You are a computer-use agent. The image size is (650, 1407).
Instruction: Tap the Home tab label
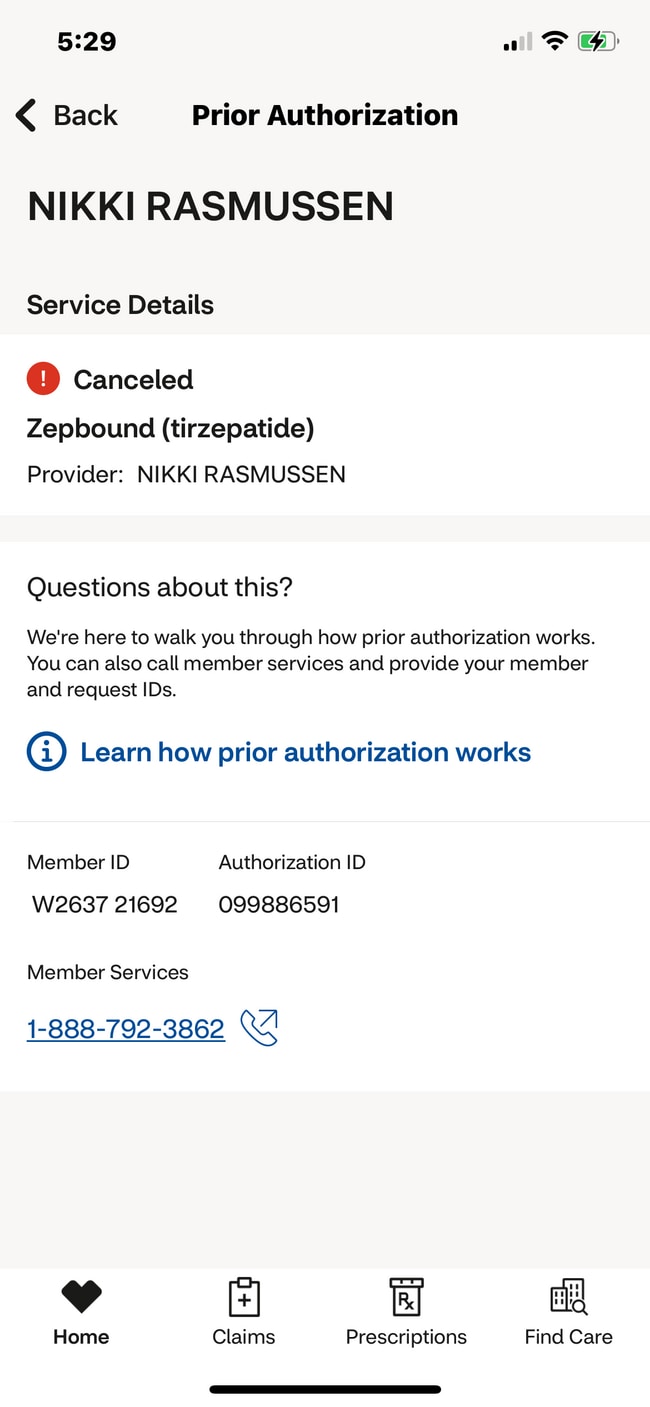(81, 1337)
